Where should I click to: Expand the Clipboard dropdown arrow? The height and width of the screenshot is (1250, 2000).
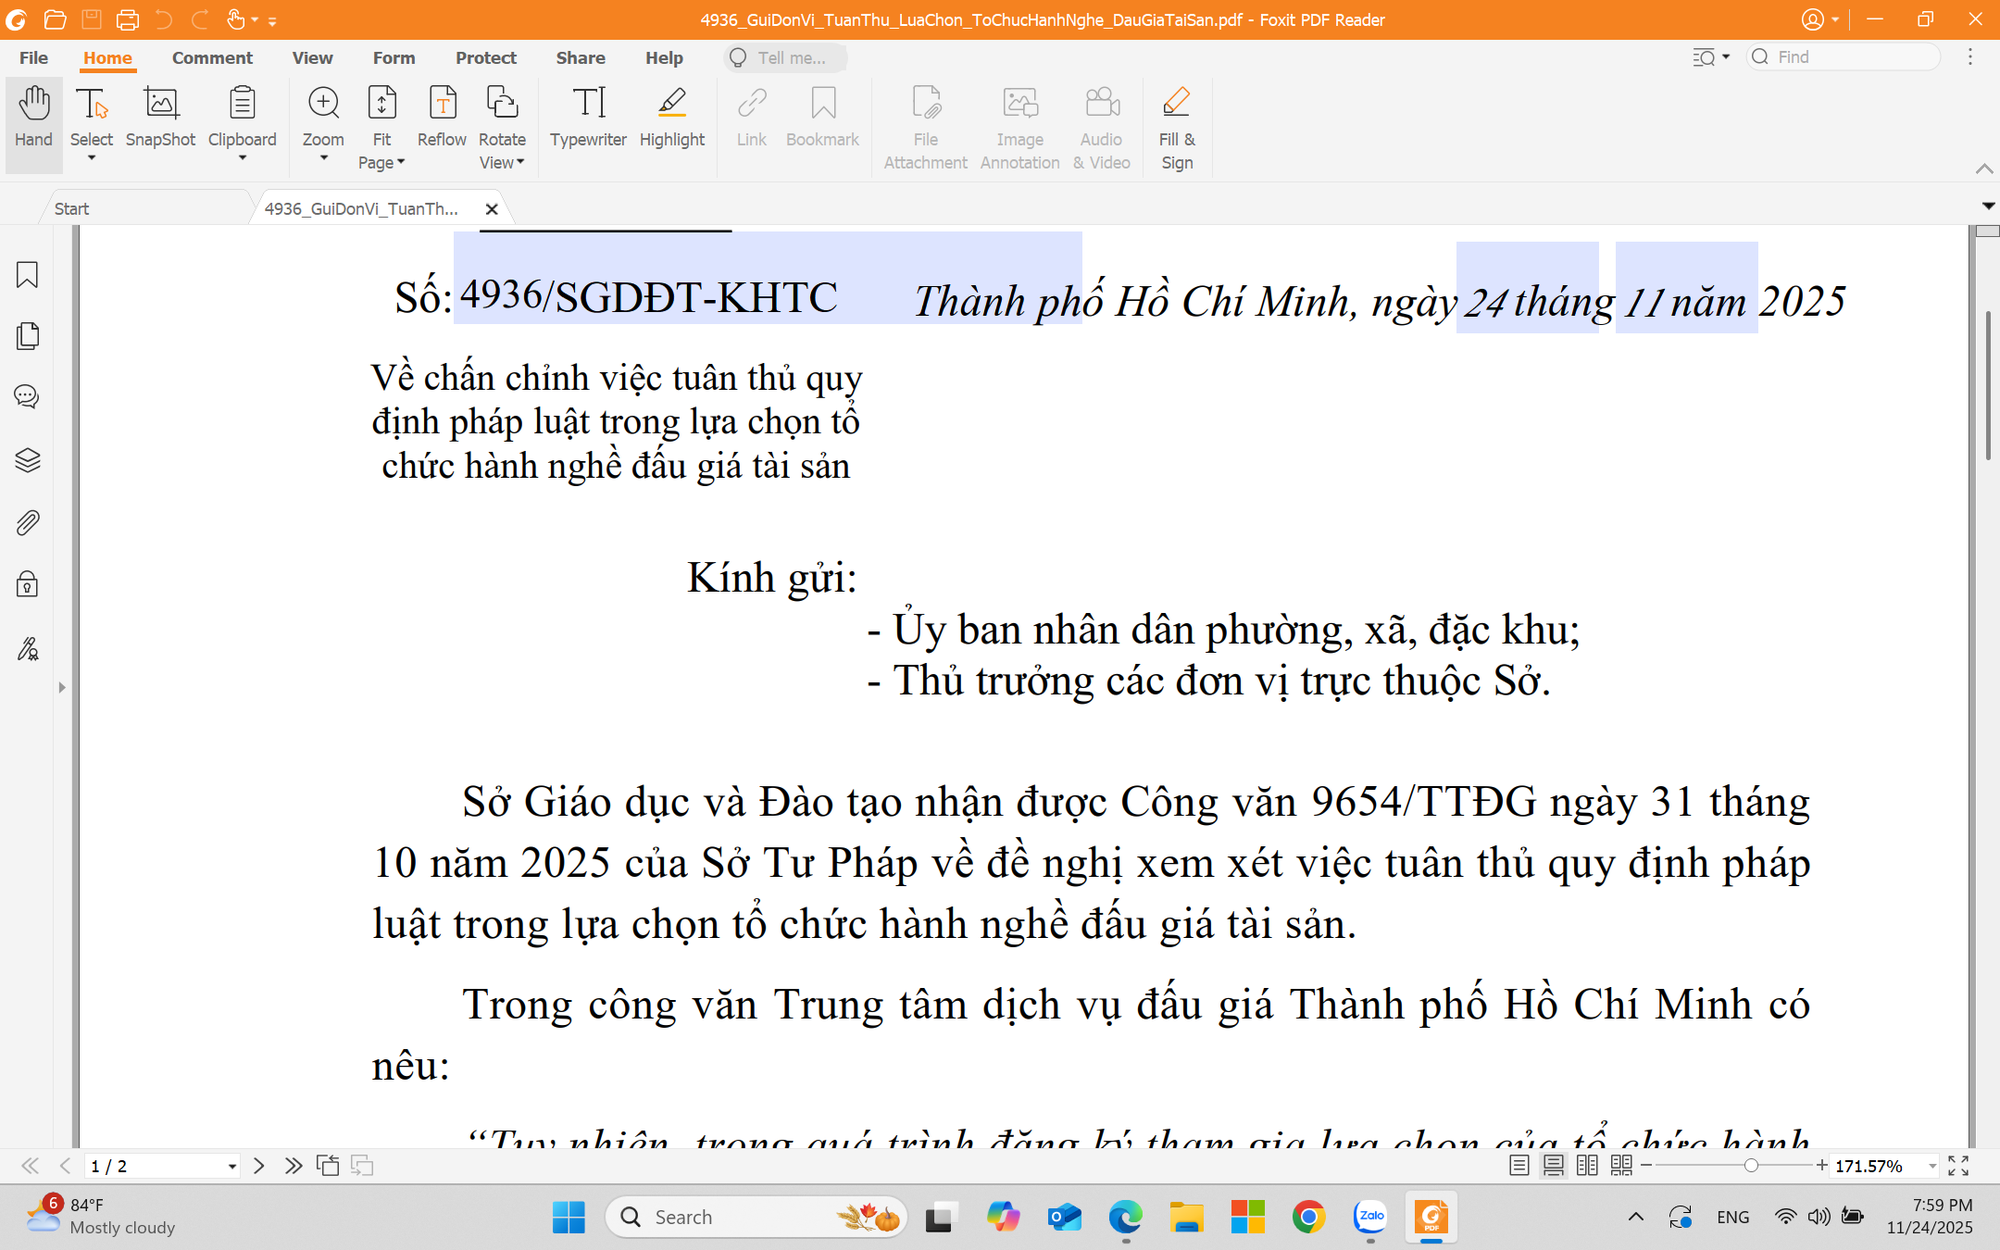click(242, 158)
